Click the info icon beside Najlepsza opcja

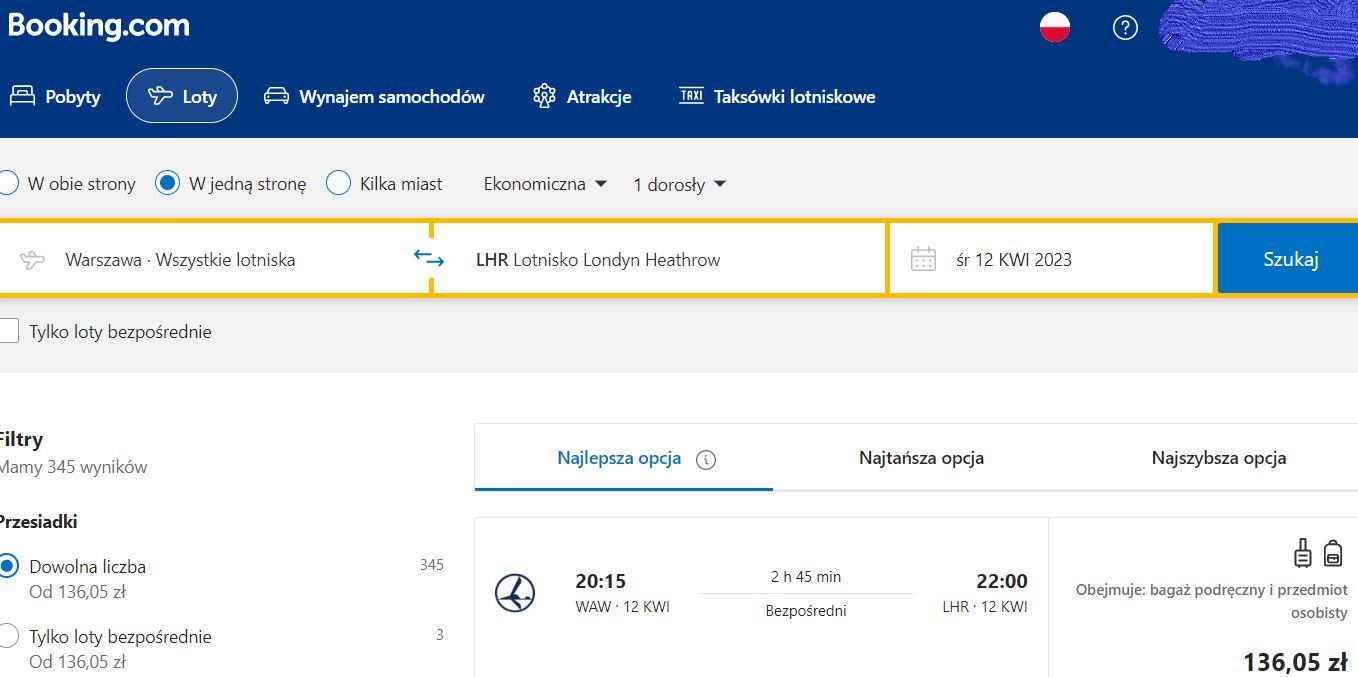[x=706, y=460]
